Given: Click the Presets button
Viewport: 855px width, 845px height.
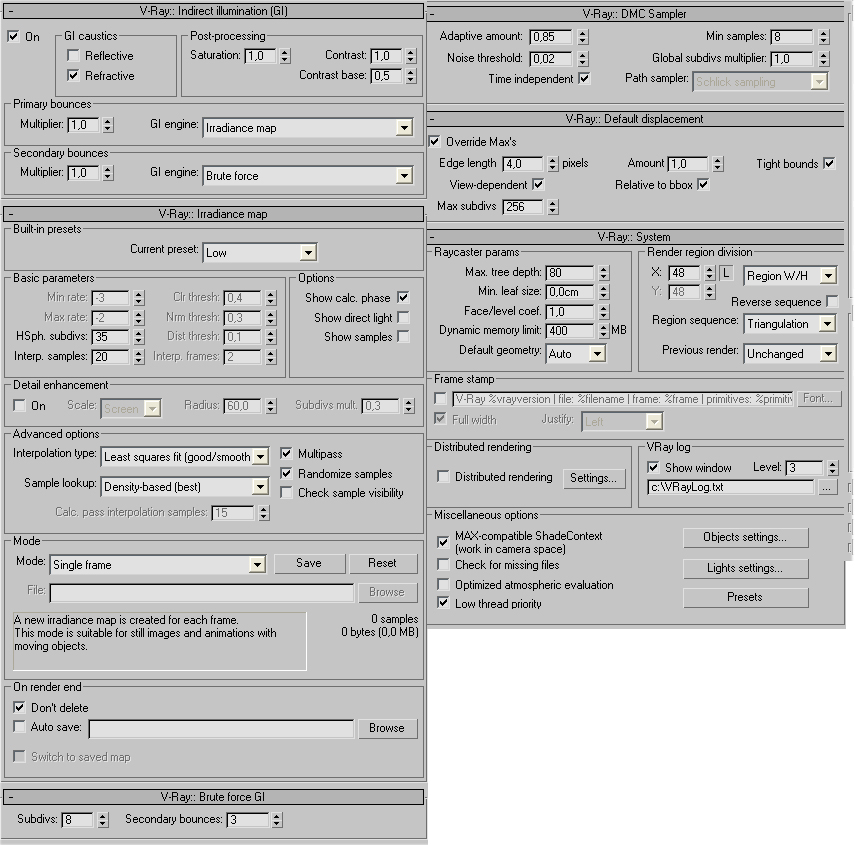Looking at the screenshot, I should pyautogui.click(x=745, y=597).
